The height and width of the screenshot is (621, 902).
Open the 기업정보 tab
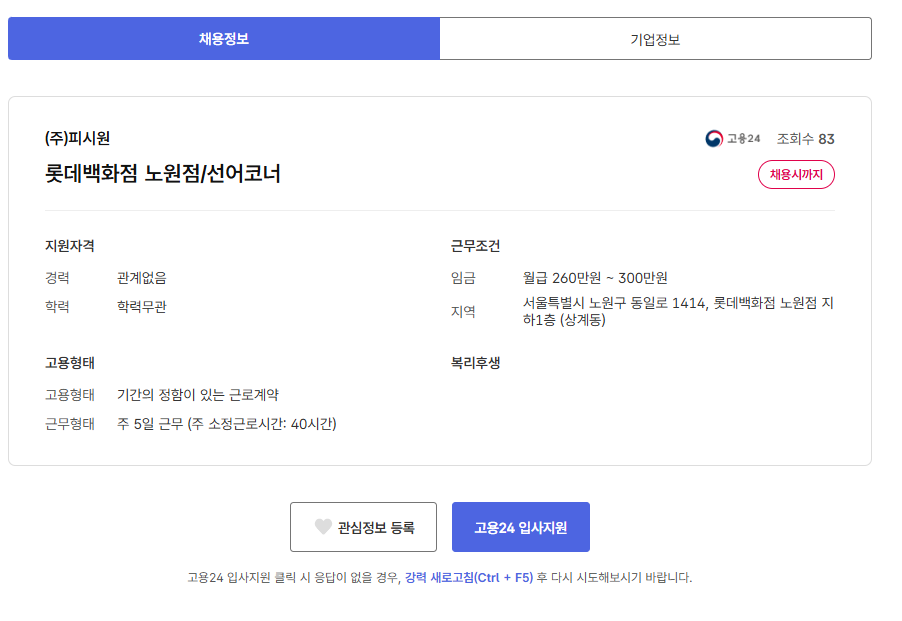pos(655,39)
